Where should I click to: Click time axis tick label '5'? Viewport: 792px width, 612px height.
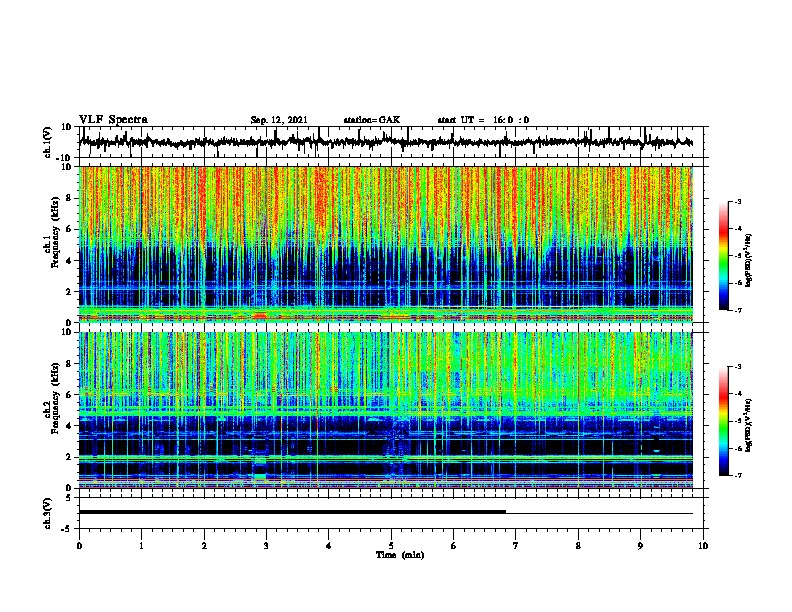(x=391, y=546)
